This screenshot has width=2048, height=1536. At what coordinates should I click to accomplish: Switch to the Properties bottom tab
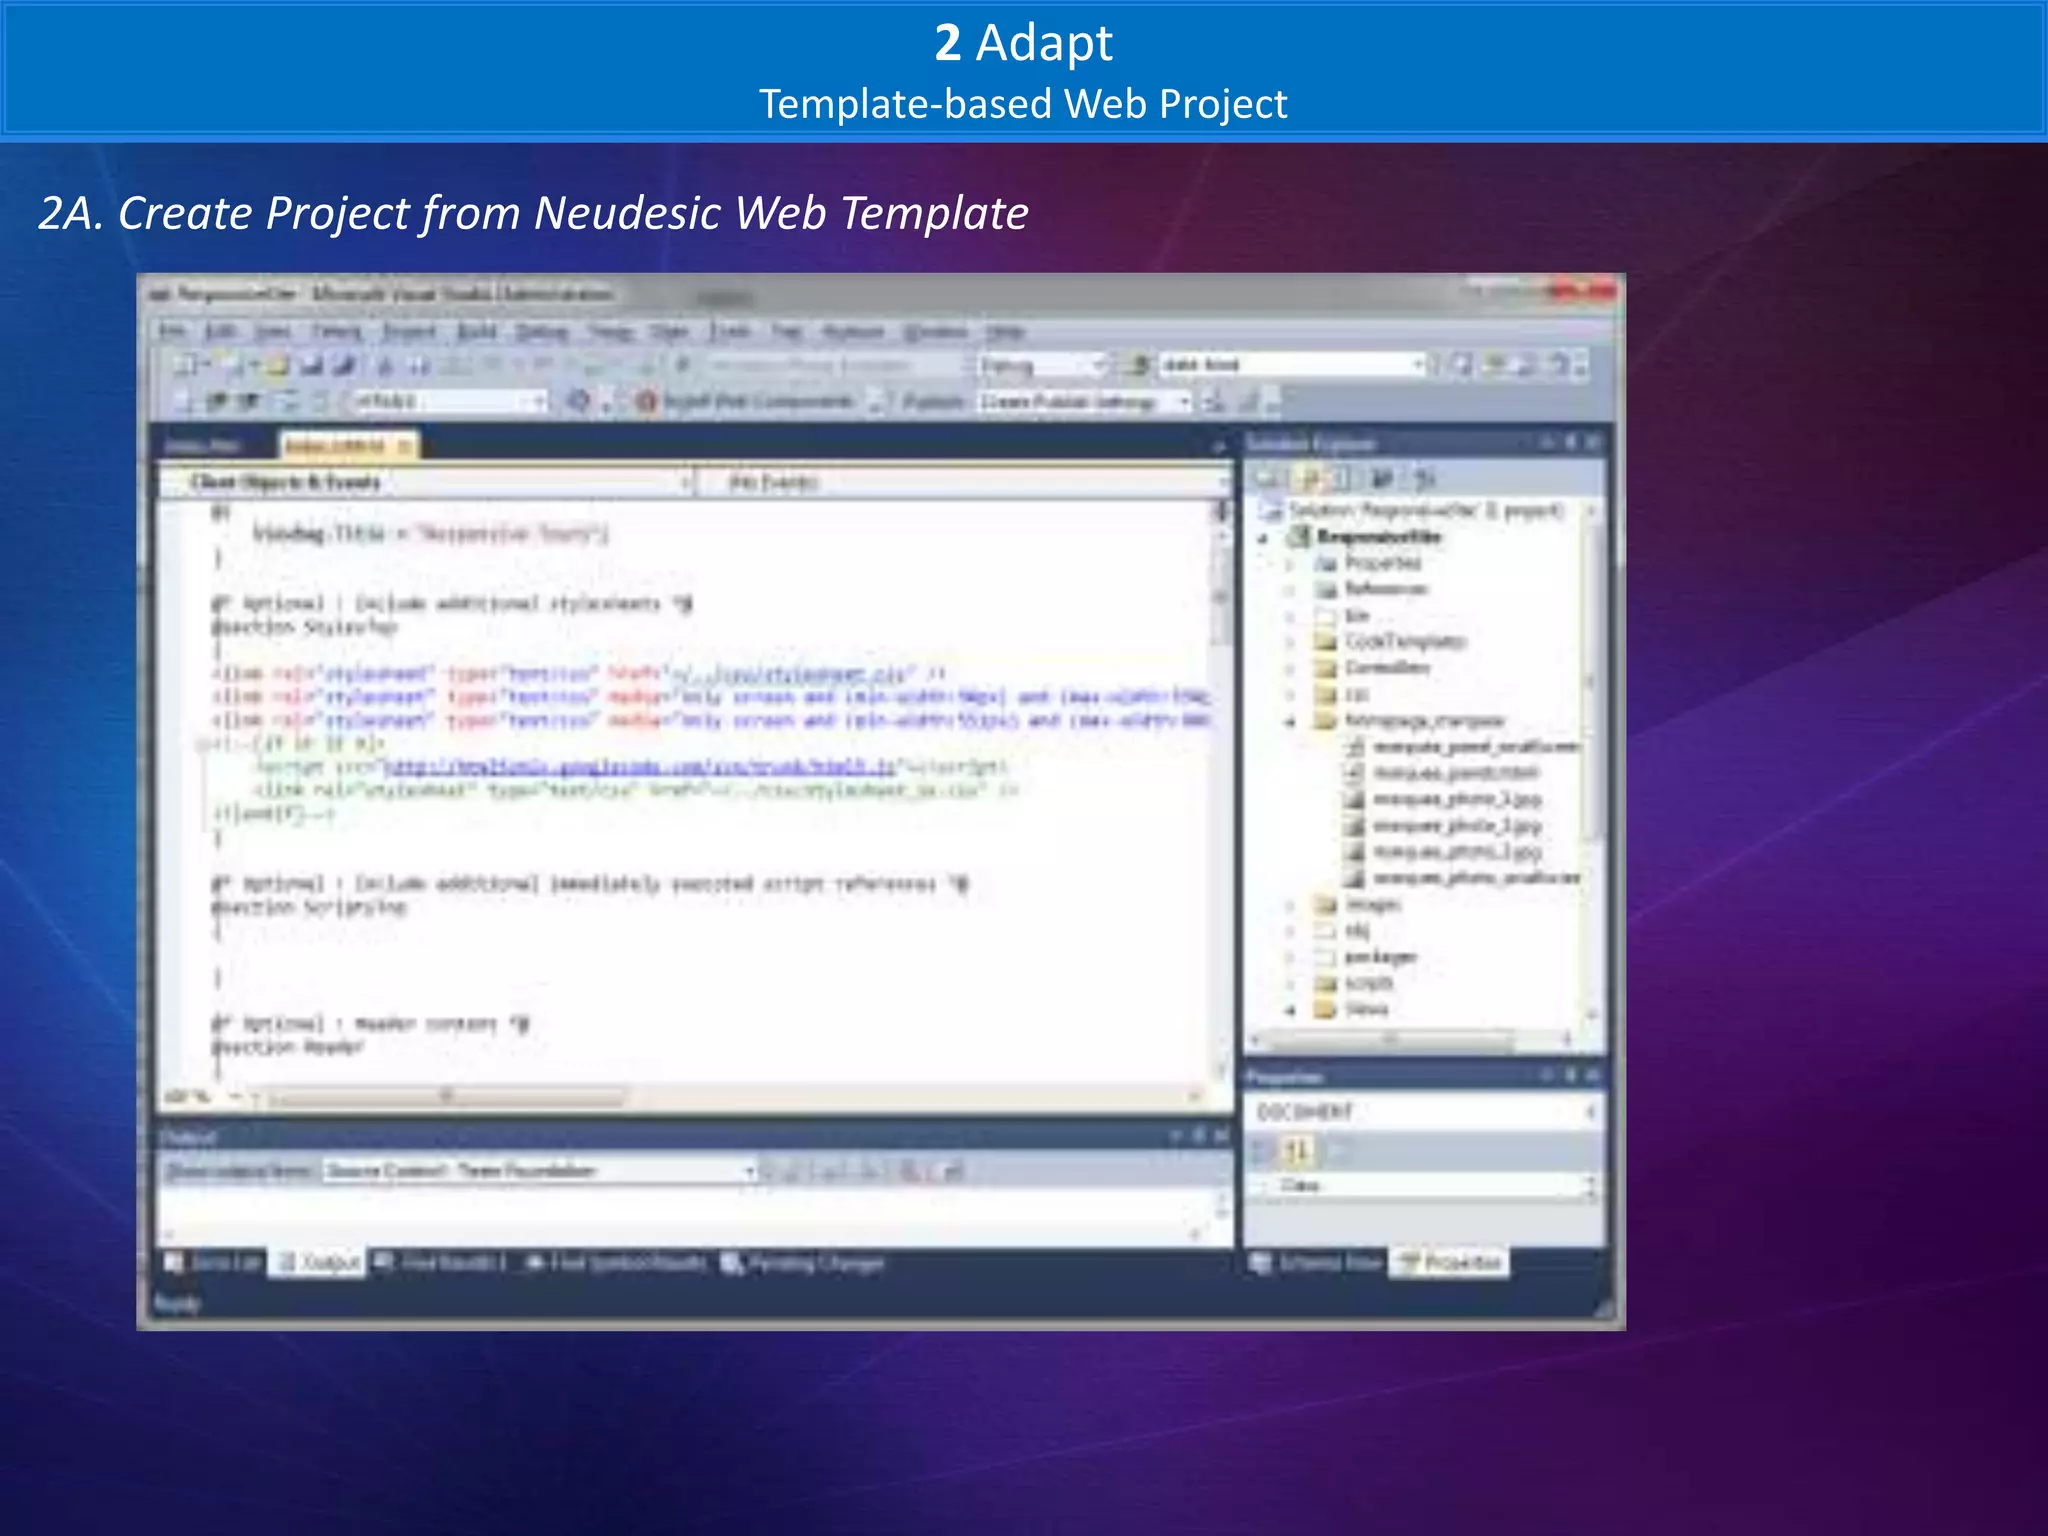(x=1451, y=1263)
